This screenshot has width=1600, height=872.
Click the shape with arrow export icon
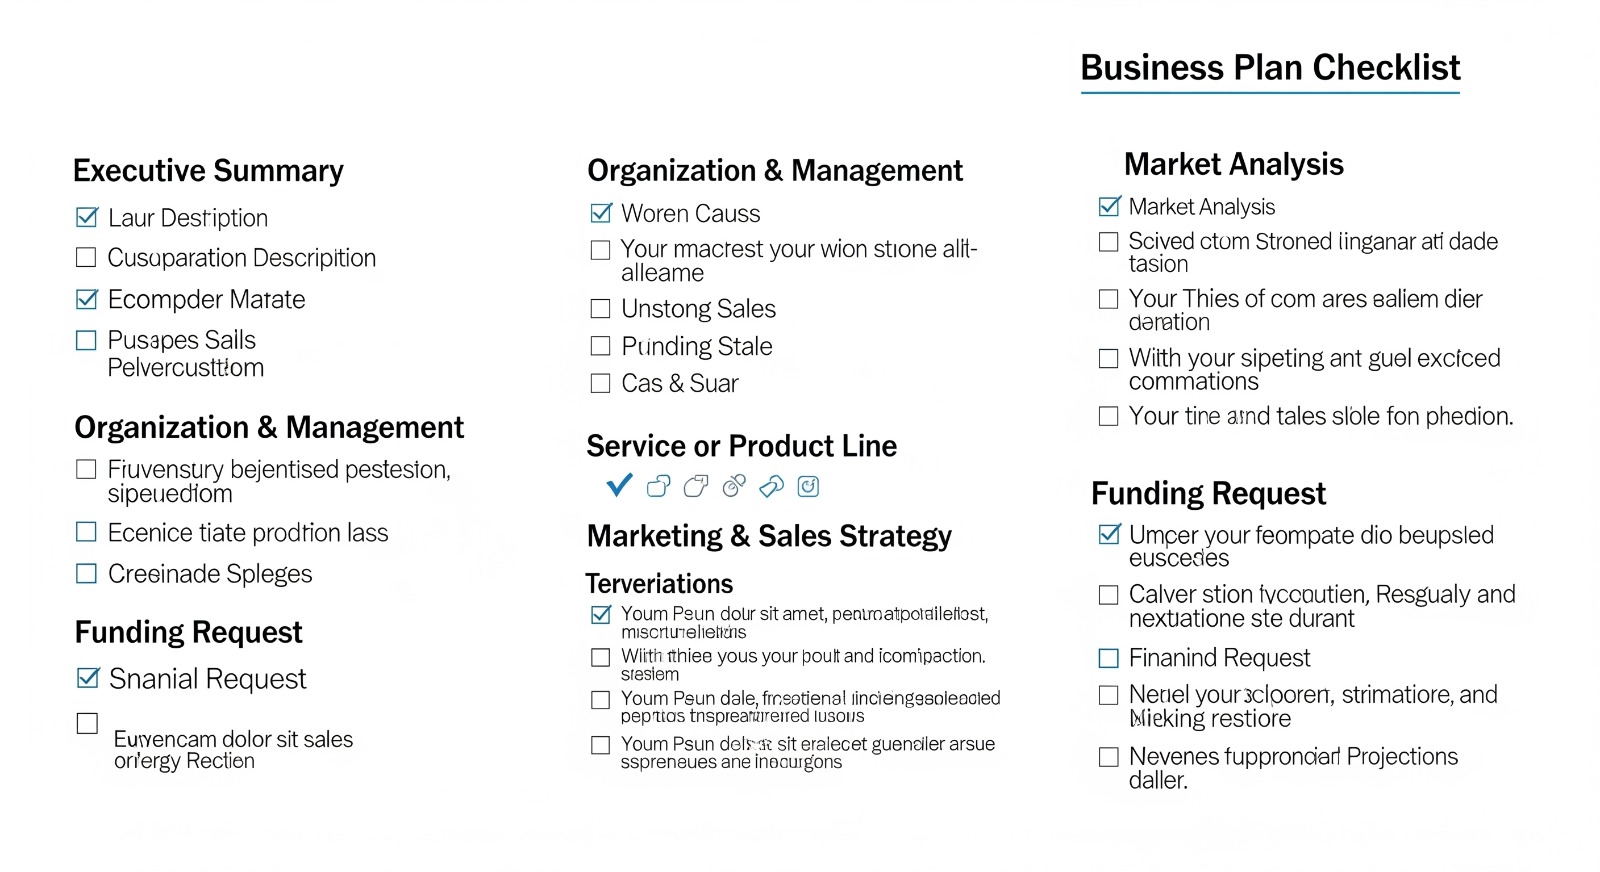point(696,486)
